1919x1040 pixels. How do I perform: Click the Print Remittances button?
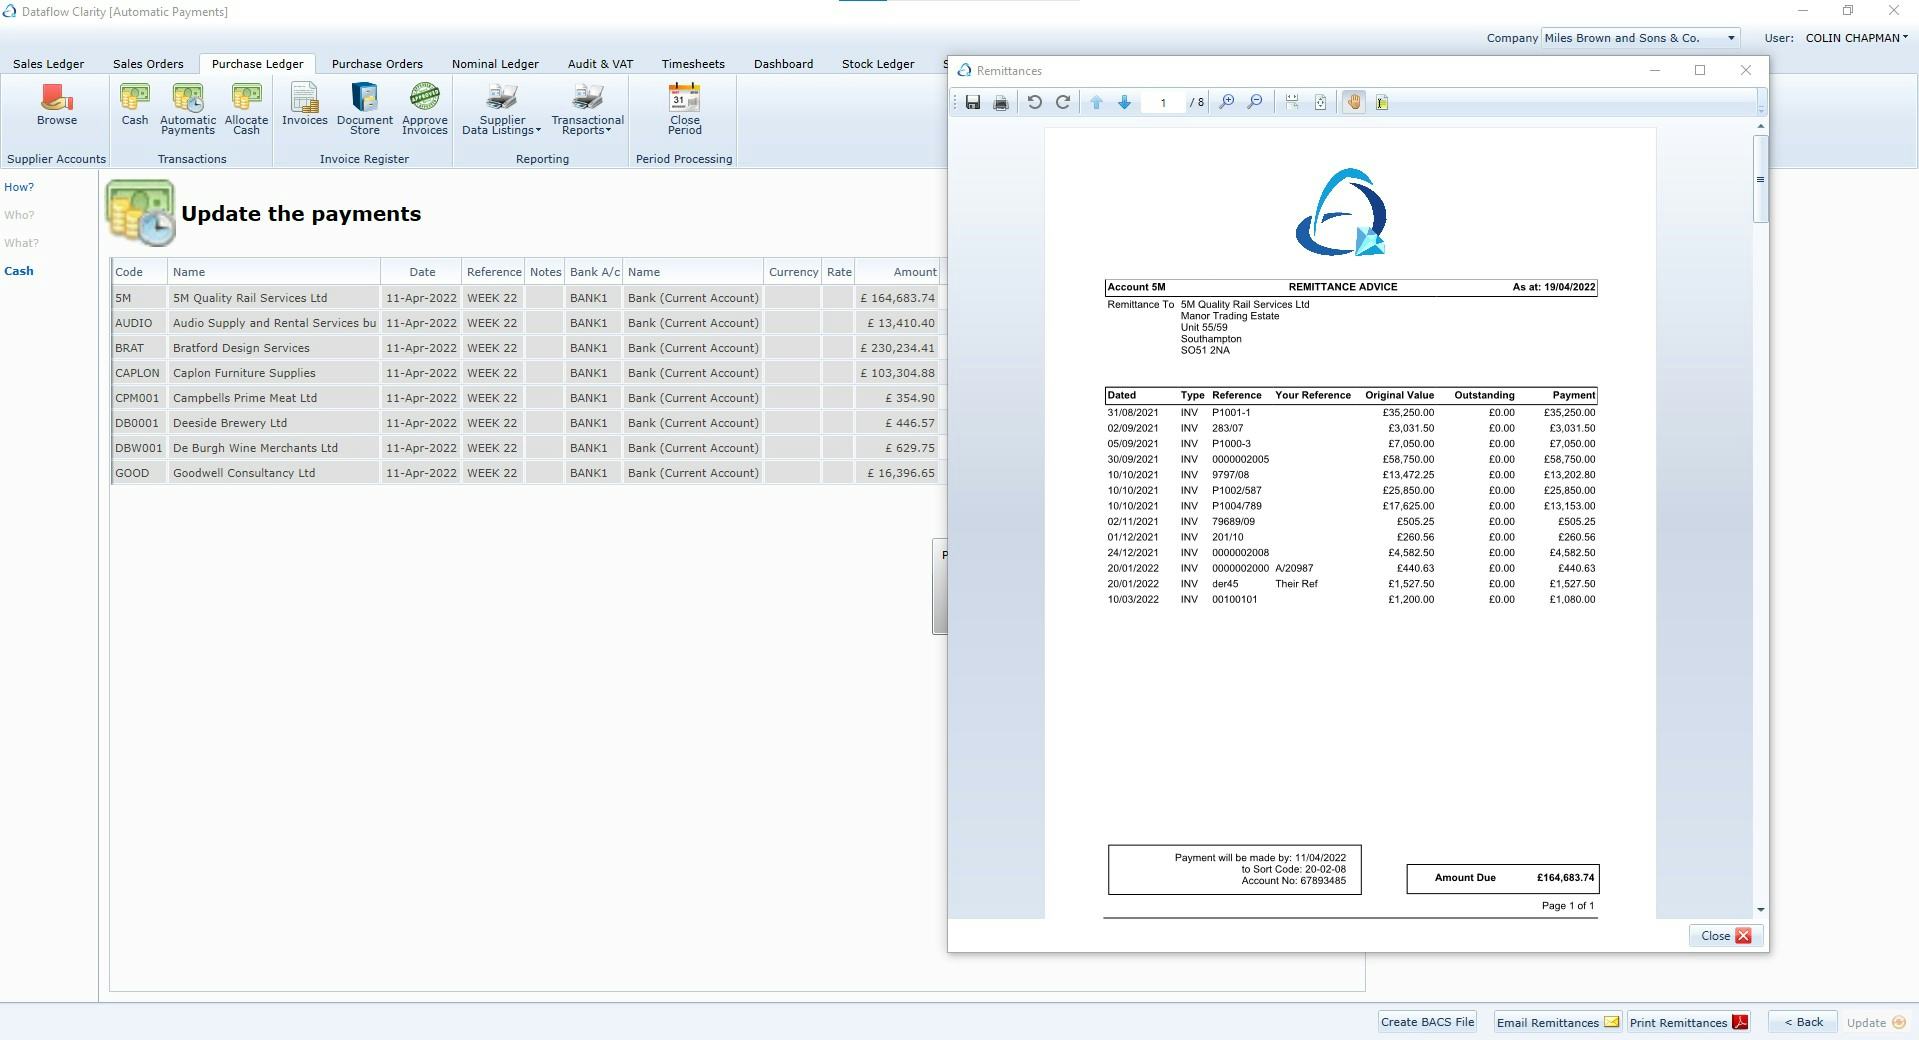click(1689, 1022)
